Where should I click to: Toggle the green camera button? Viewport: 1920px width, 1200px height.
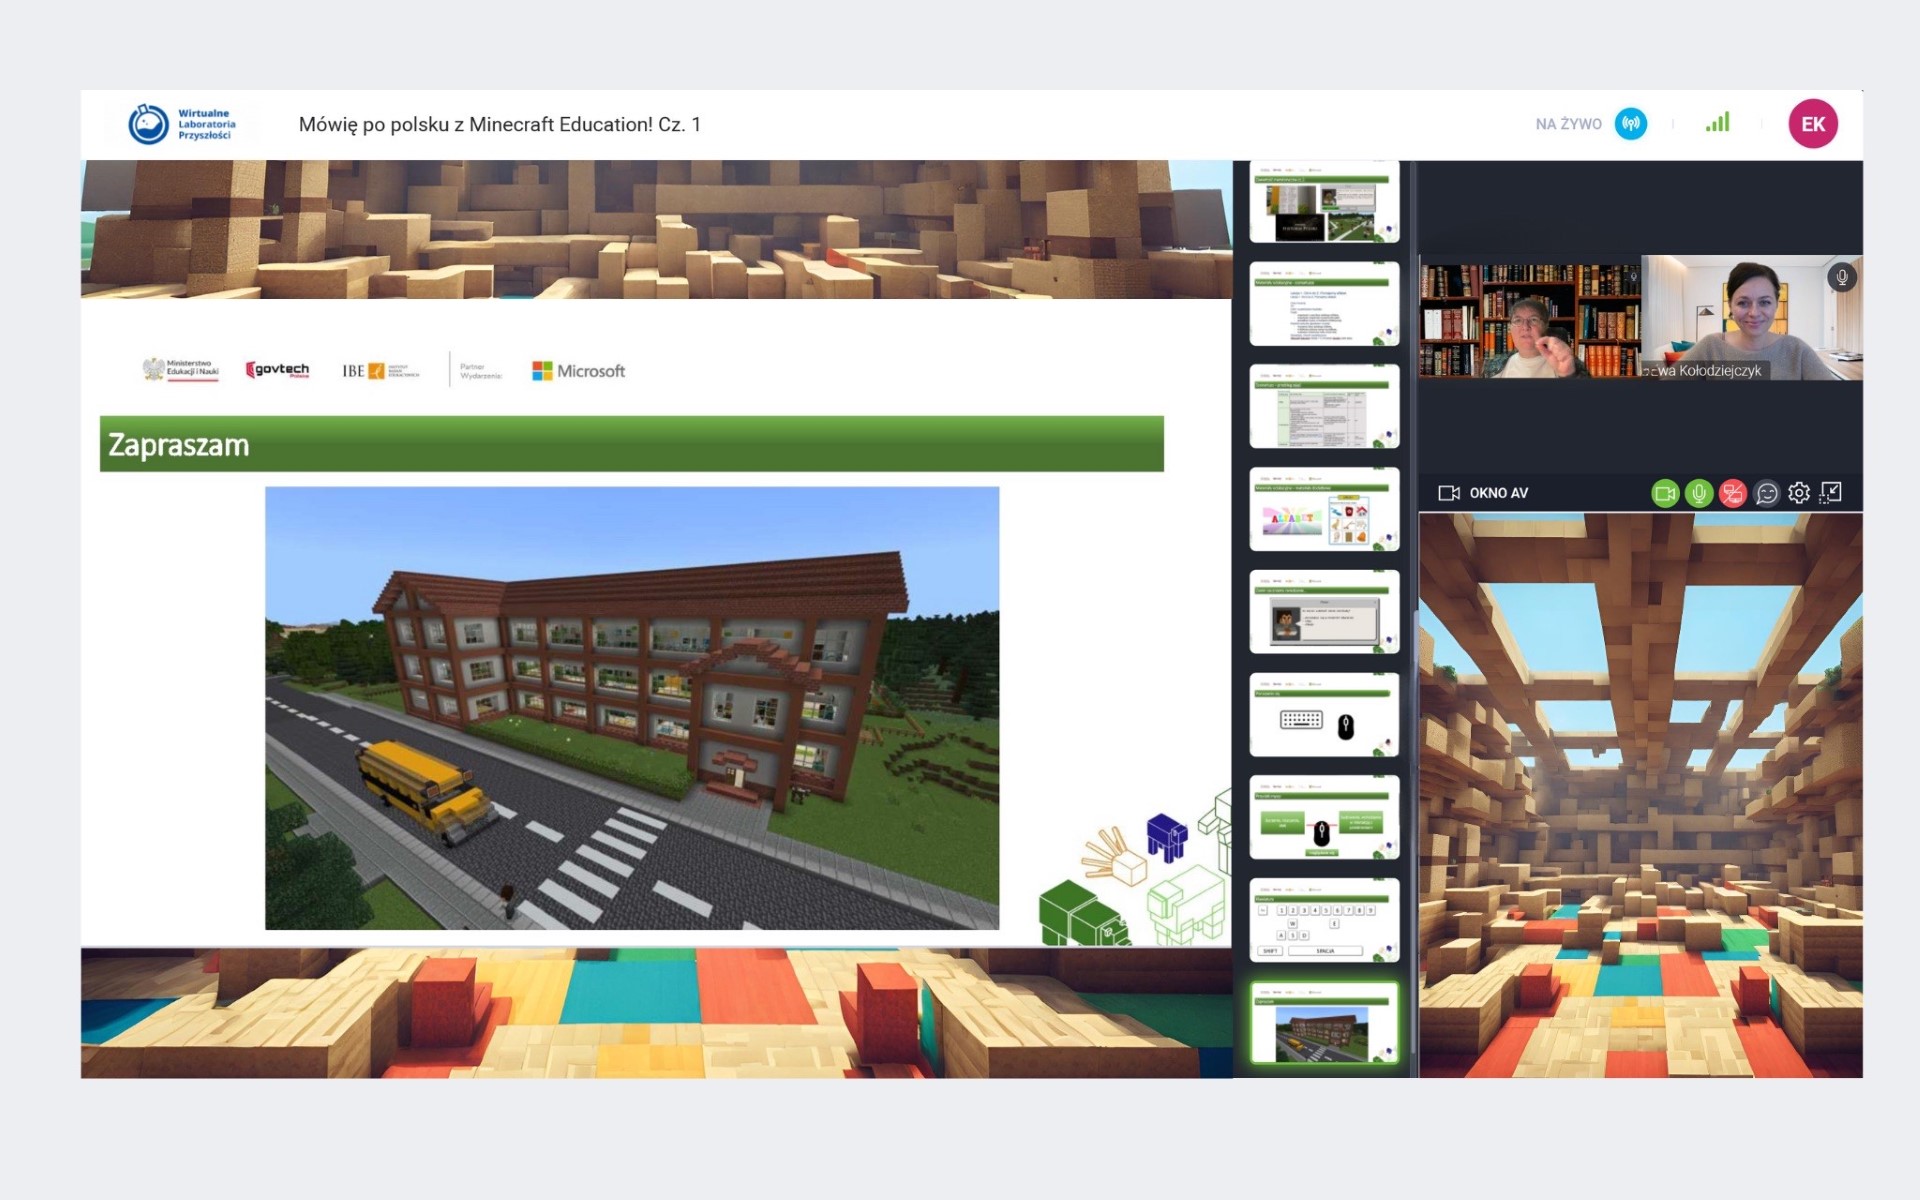click(x=1665, y=493)
